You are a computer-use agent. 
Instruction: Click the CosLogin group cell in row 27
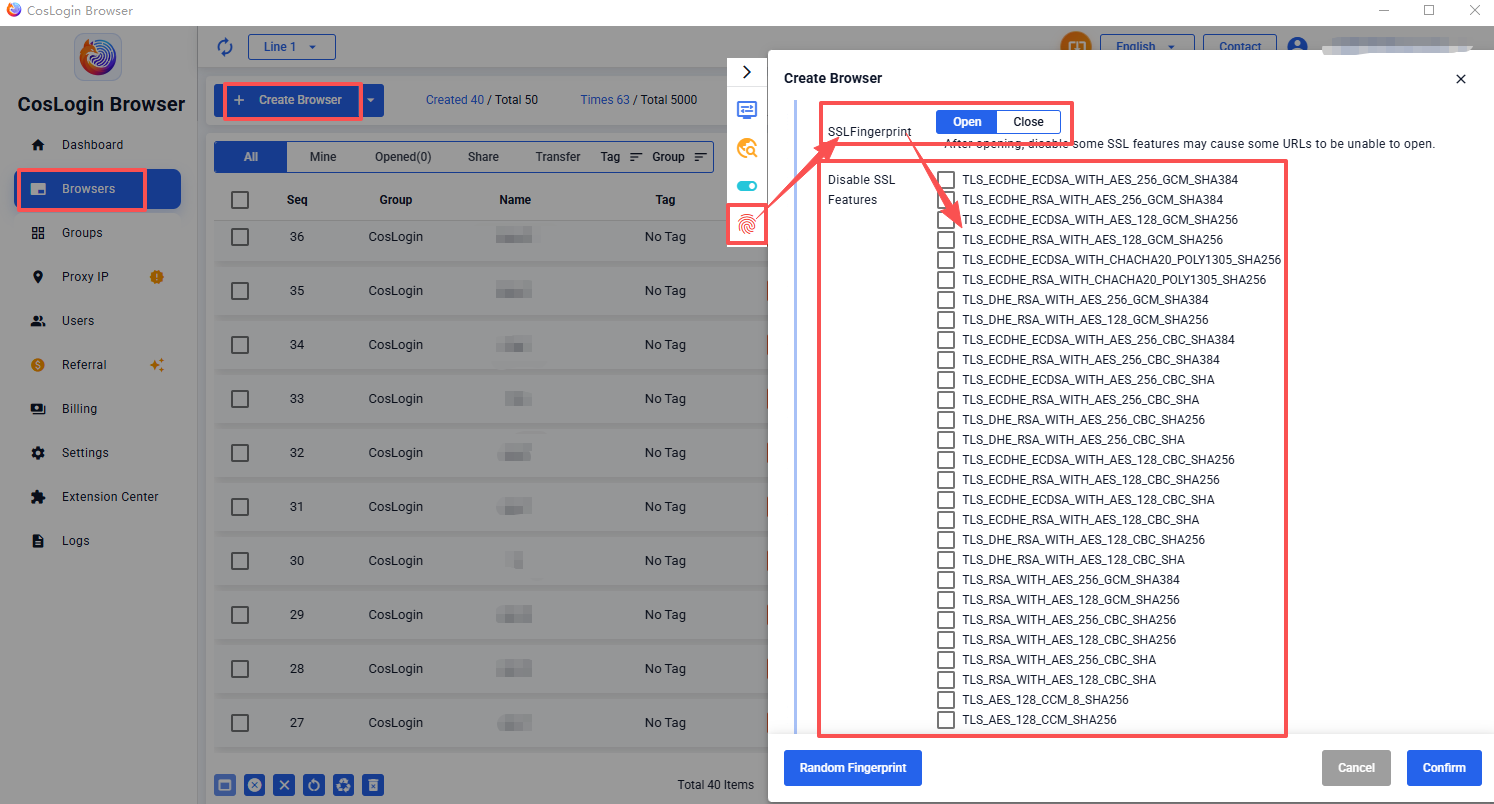pos(396,723)
